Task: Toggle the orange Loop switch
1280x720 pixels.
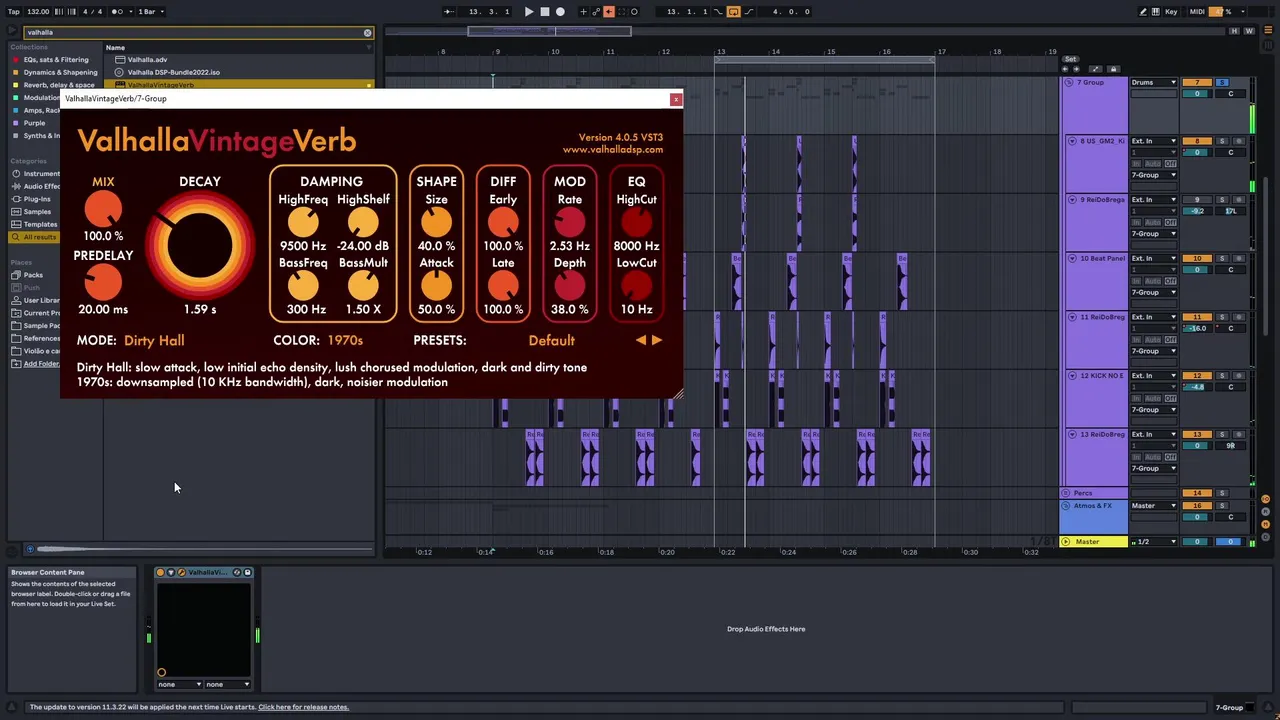Action: pos(733,12)
